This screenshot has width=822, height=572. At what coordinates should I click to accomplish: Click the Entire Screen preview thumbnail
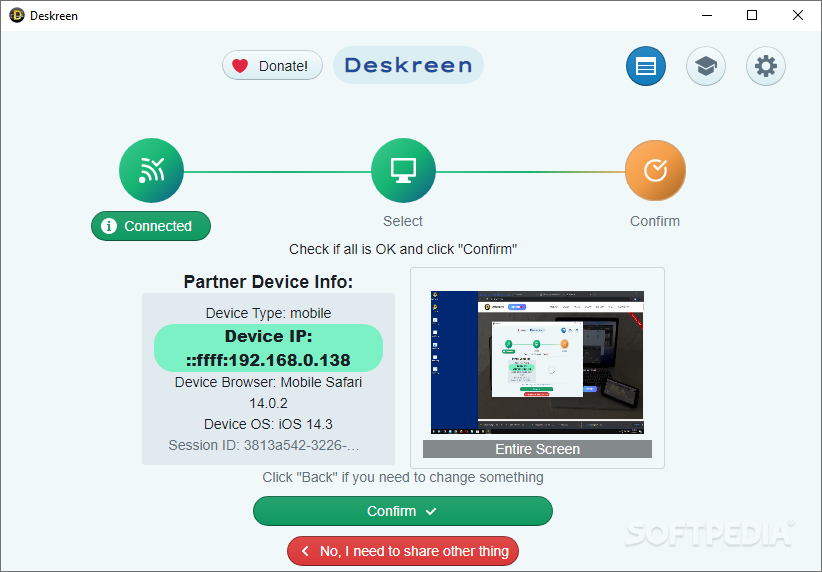537,362
